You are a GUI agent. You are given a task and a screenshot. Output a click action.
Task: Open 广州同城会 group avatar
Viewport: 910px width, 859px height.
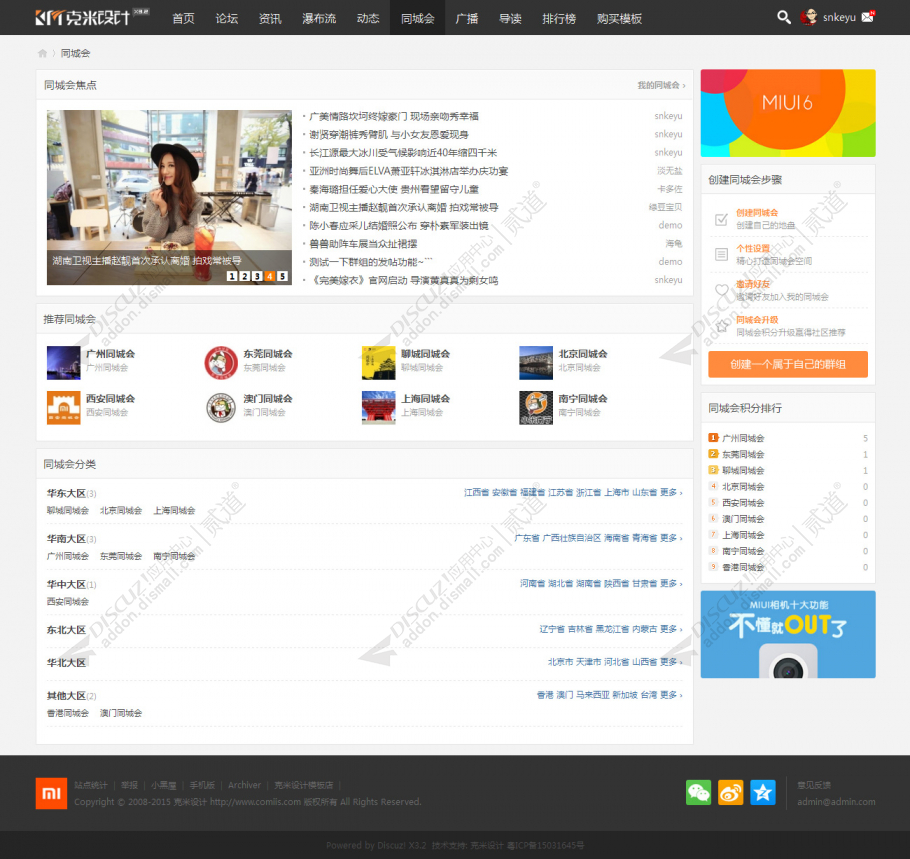coord(63,363)
